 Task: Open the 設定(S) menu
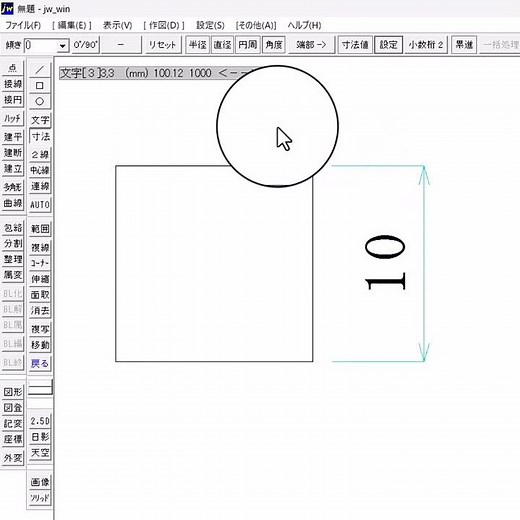[210, 25]
